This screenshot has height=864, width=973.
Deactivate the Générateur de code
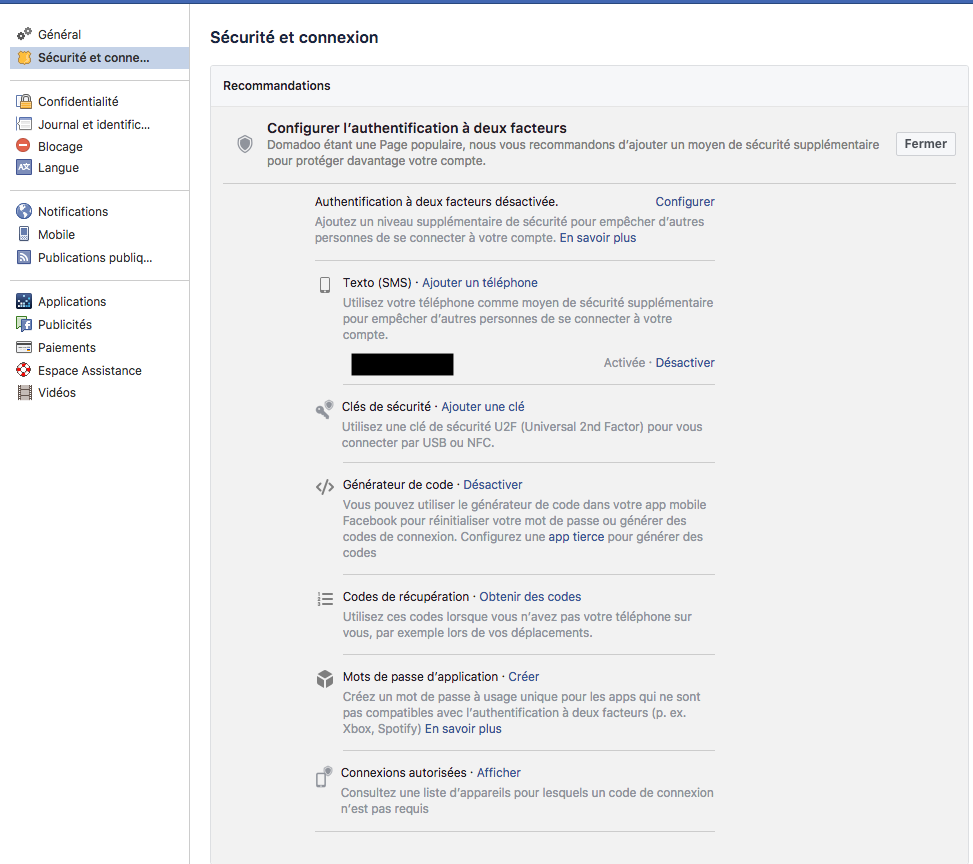(493, 485)
